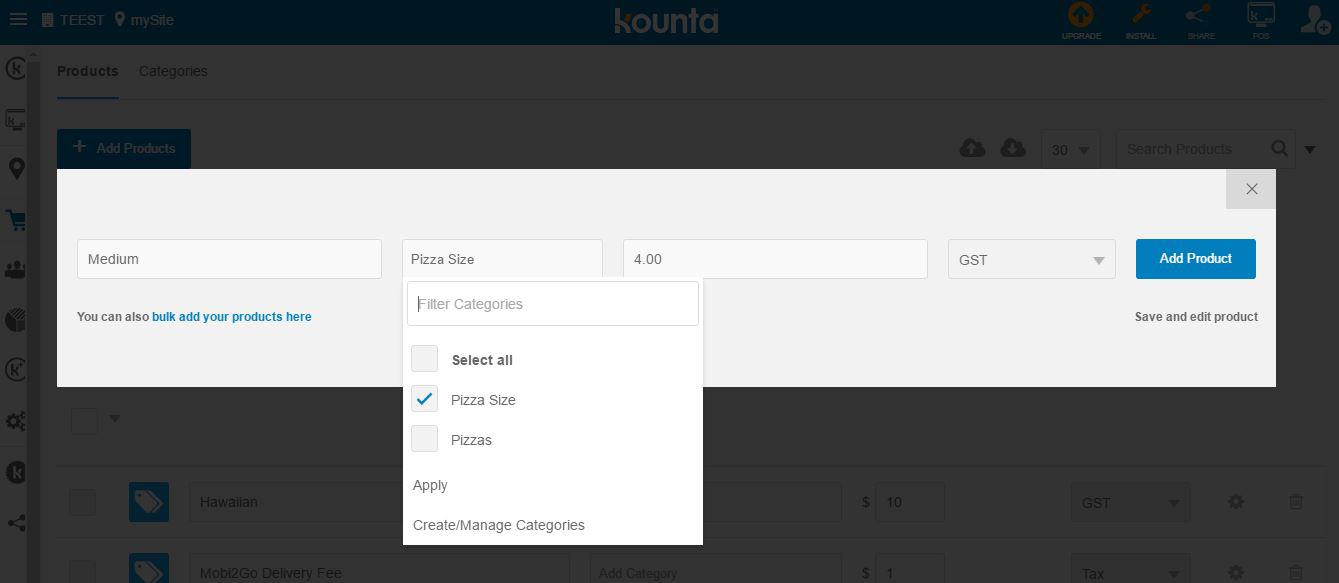
Task: Open the 30 per page dropdown
Action: coord(1070,150)
